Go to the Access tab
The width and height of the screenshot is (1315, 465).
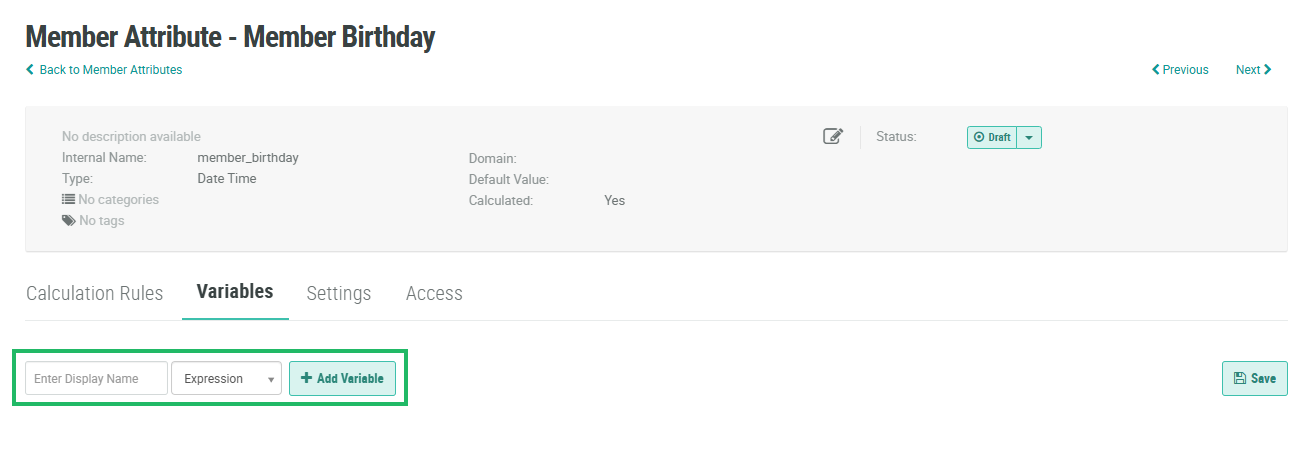point(434,293)
